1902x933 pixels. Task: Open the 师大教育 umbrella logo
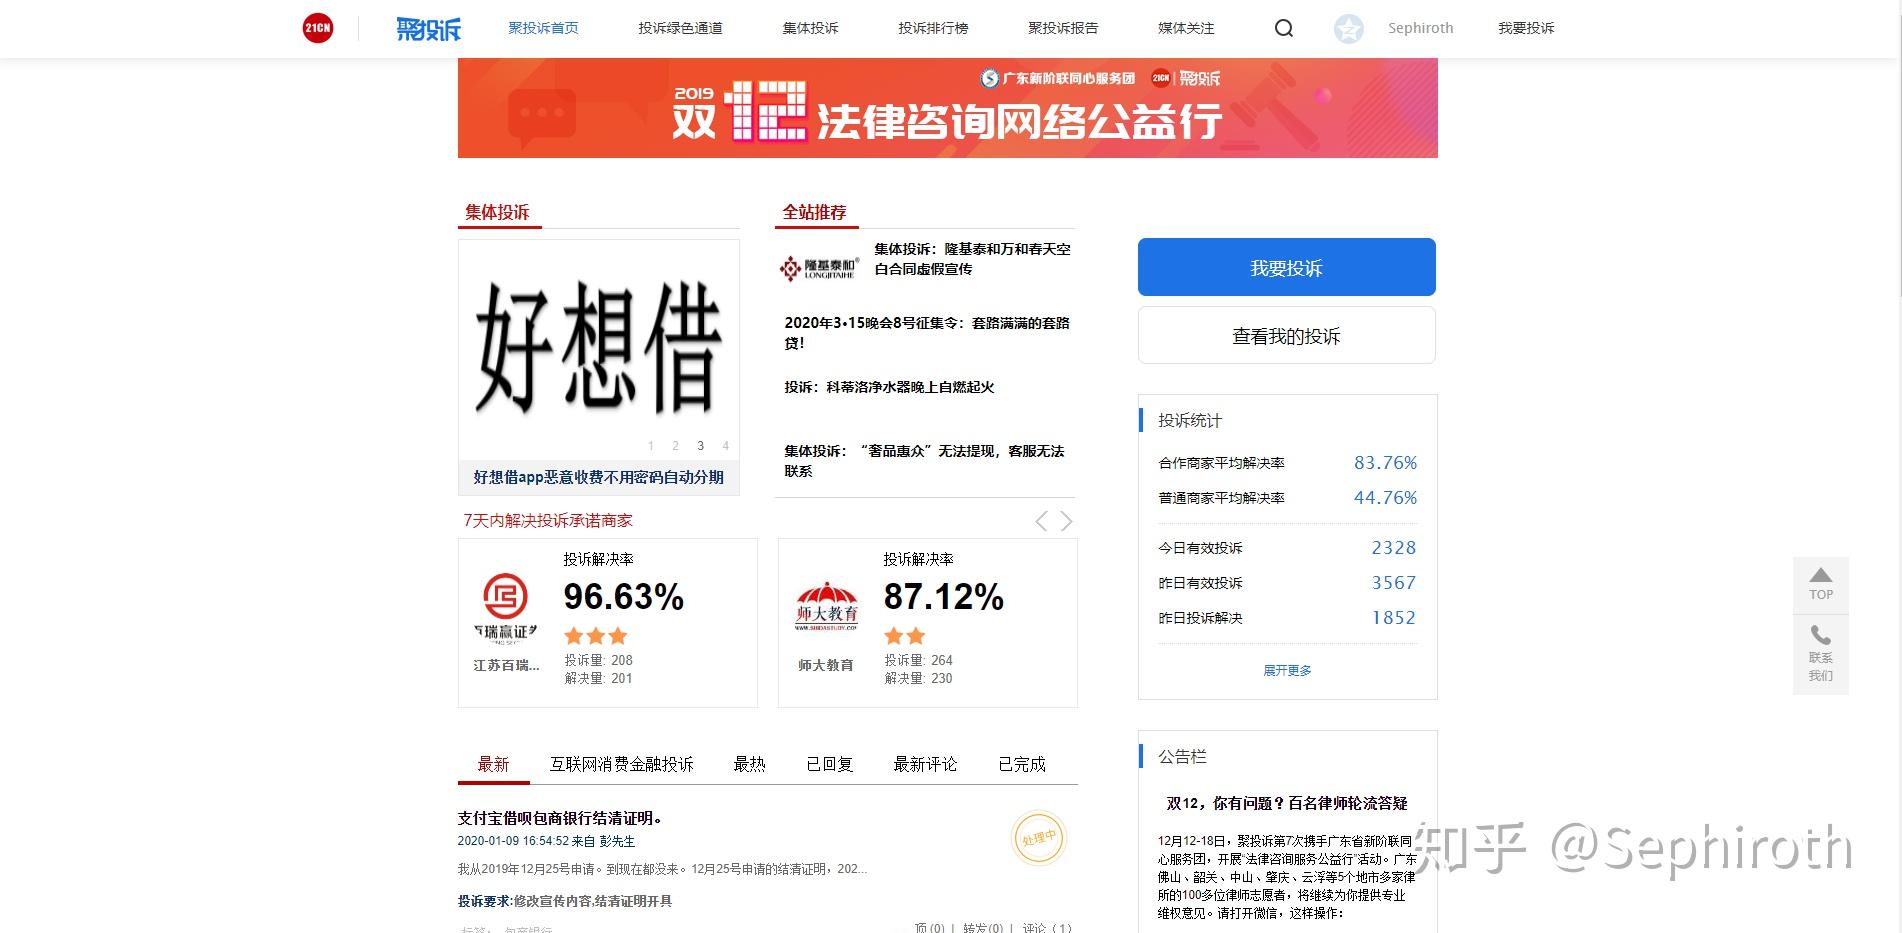(827, 606)
